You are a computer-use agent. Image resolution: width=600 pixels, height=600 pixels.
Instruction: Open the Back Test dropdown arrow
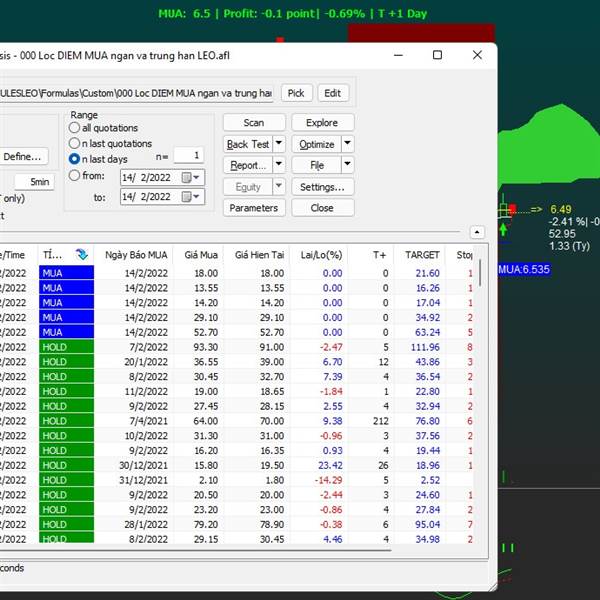(279, 144)
